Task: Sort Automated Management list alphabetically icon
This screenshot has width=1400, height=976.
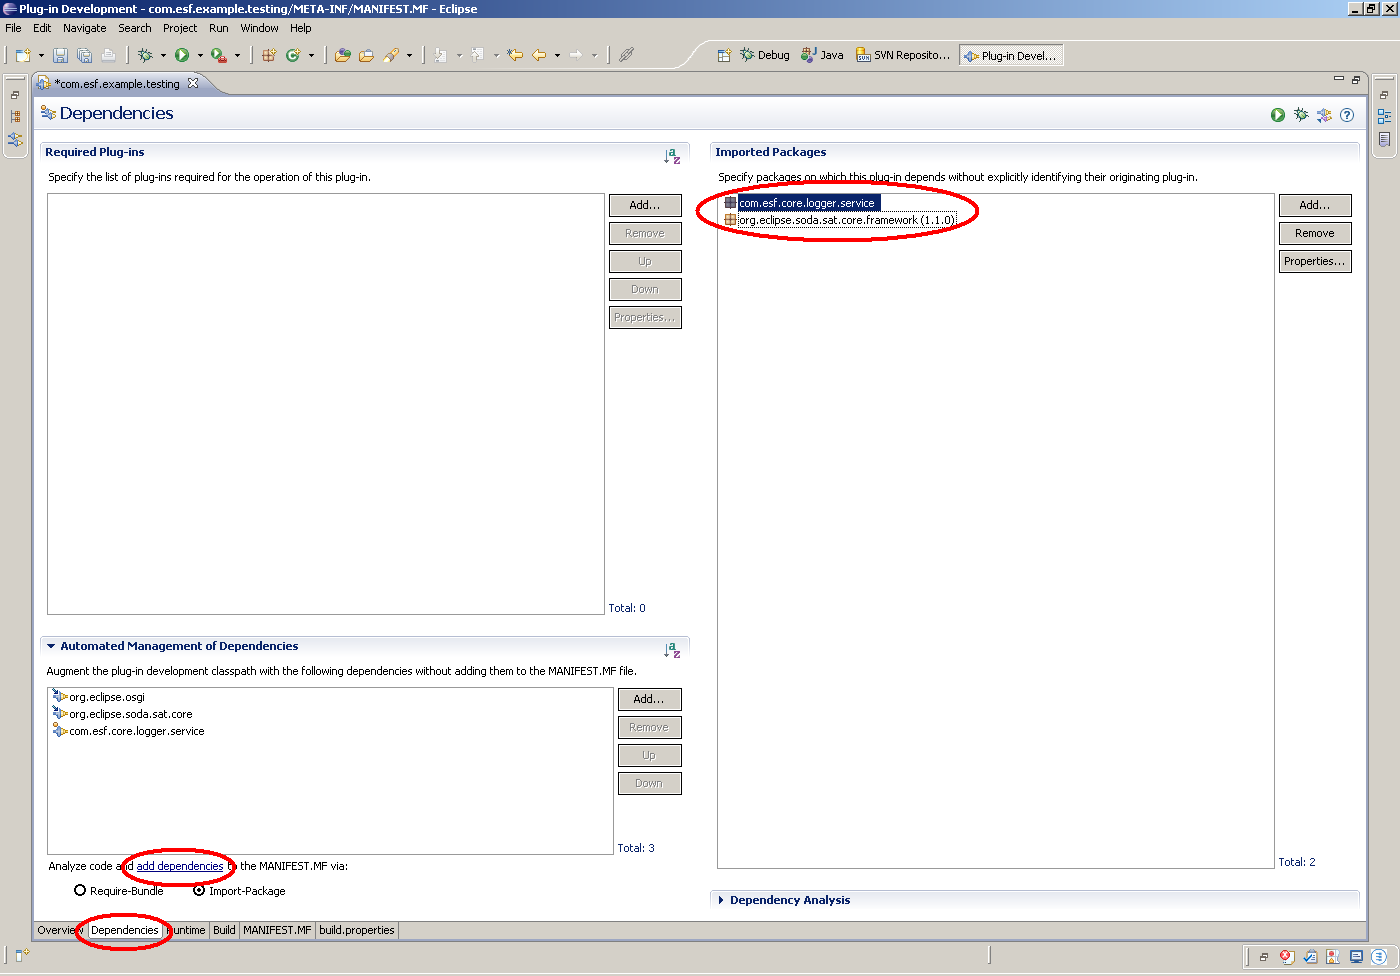Action: [x=672, y=650]
